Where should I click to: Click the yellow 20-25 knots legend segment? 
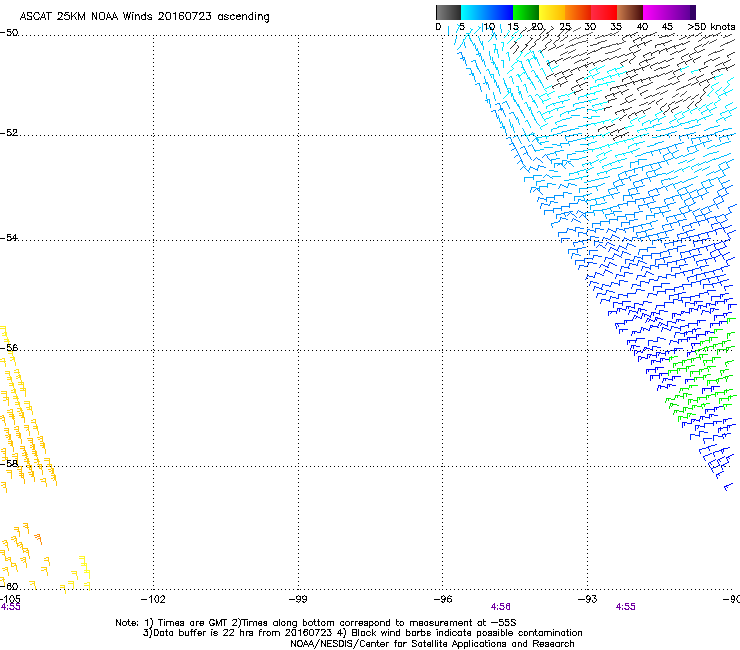[x=552, y=12]
